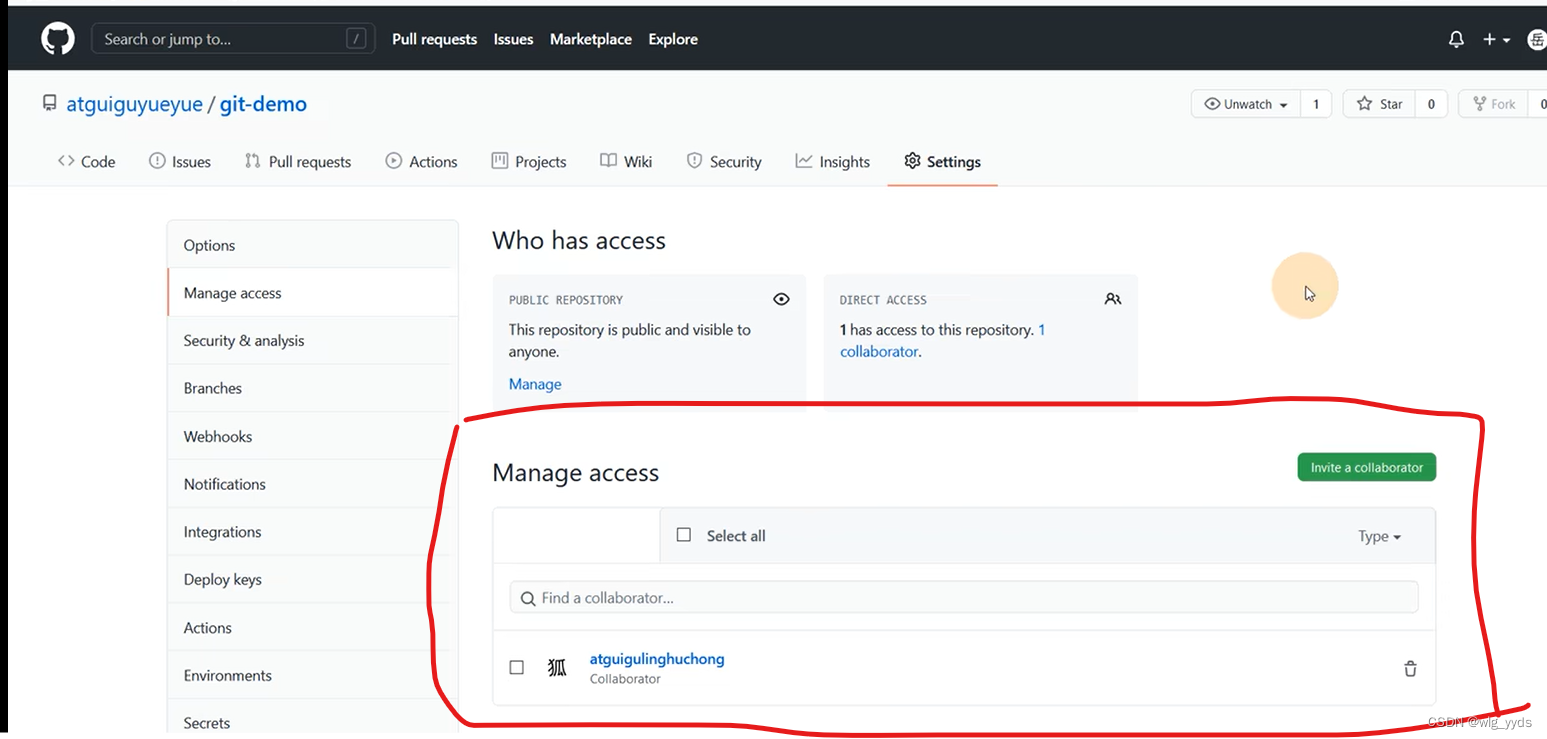Click Pull requests in top navigation
Image resolution: width=1547 pixels, height=739 pixels.
pyautogui.click(x=434, y=39)
